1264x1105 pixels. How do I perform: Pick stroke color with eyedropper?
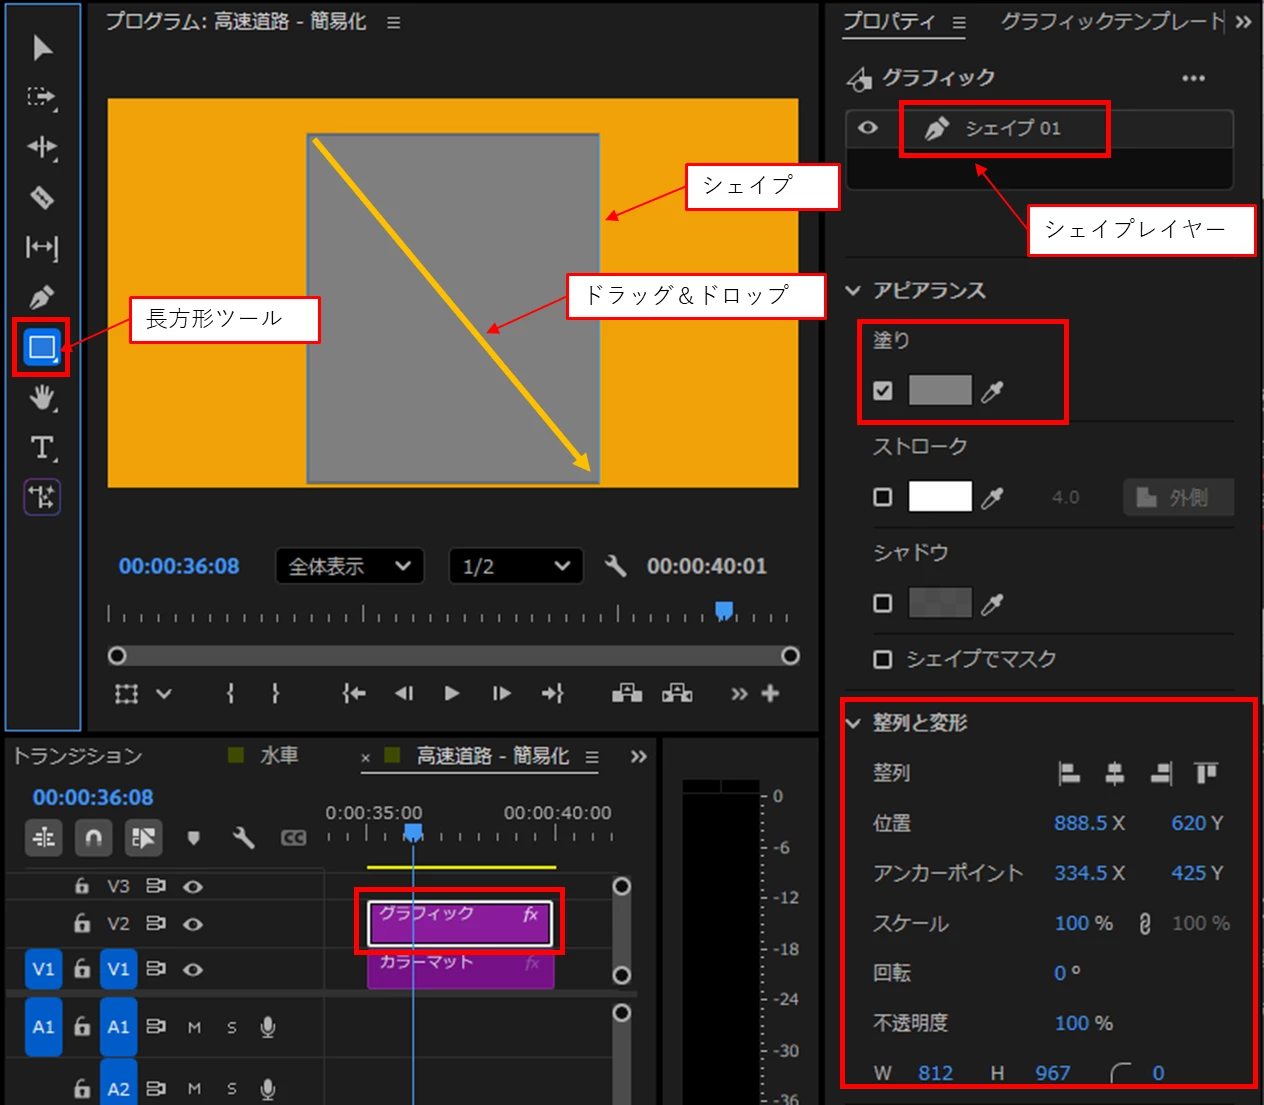click(x=992, y=497)
